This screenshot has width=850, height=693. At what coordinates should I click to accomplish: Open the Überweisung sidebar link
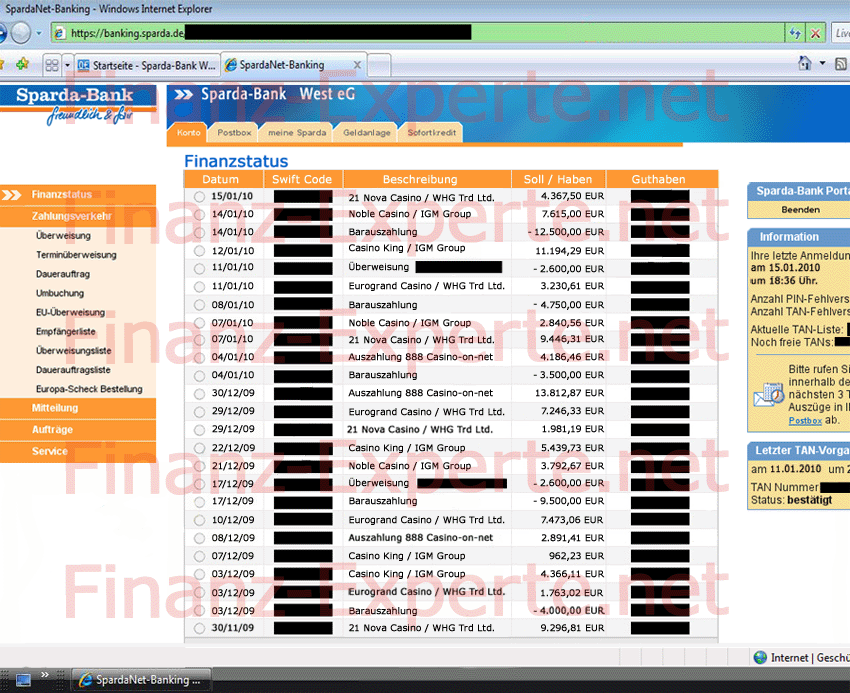pyautogui.click(x=63, y=236)
